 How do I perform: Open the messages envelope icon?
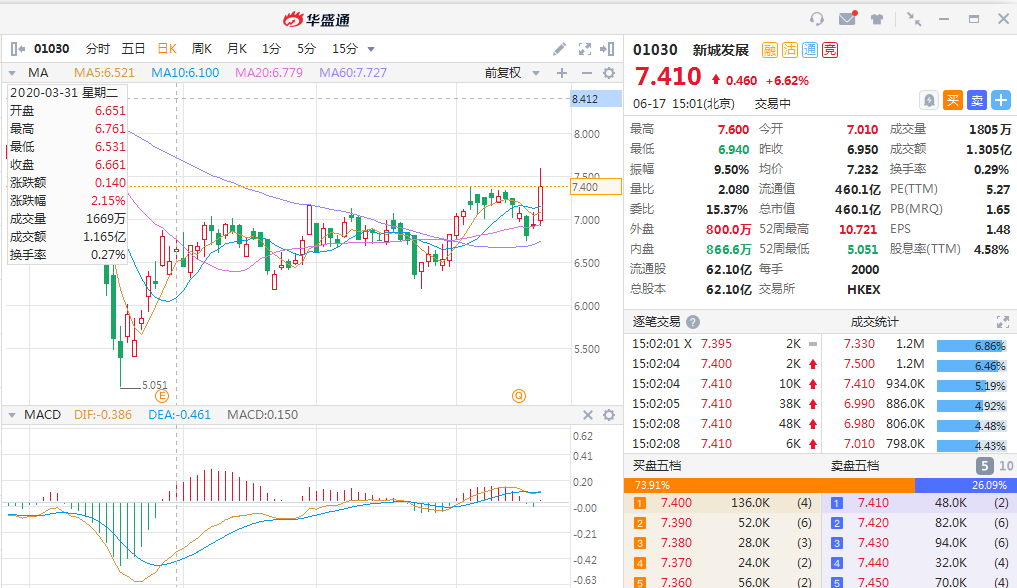[x=847, y=19]
